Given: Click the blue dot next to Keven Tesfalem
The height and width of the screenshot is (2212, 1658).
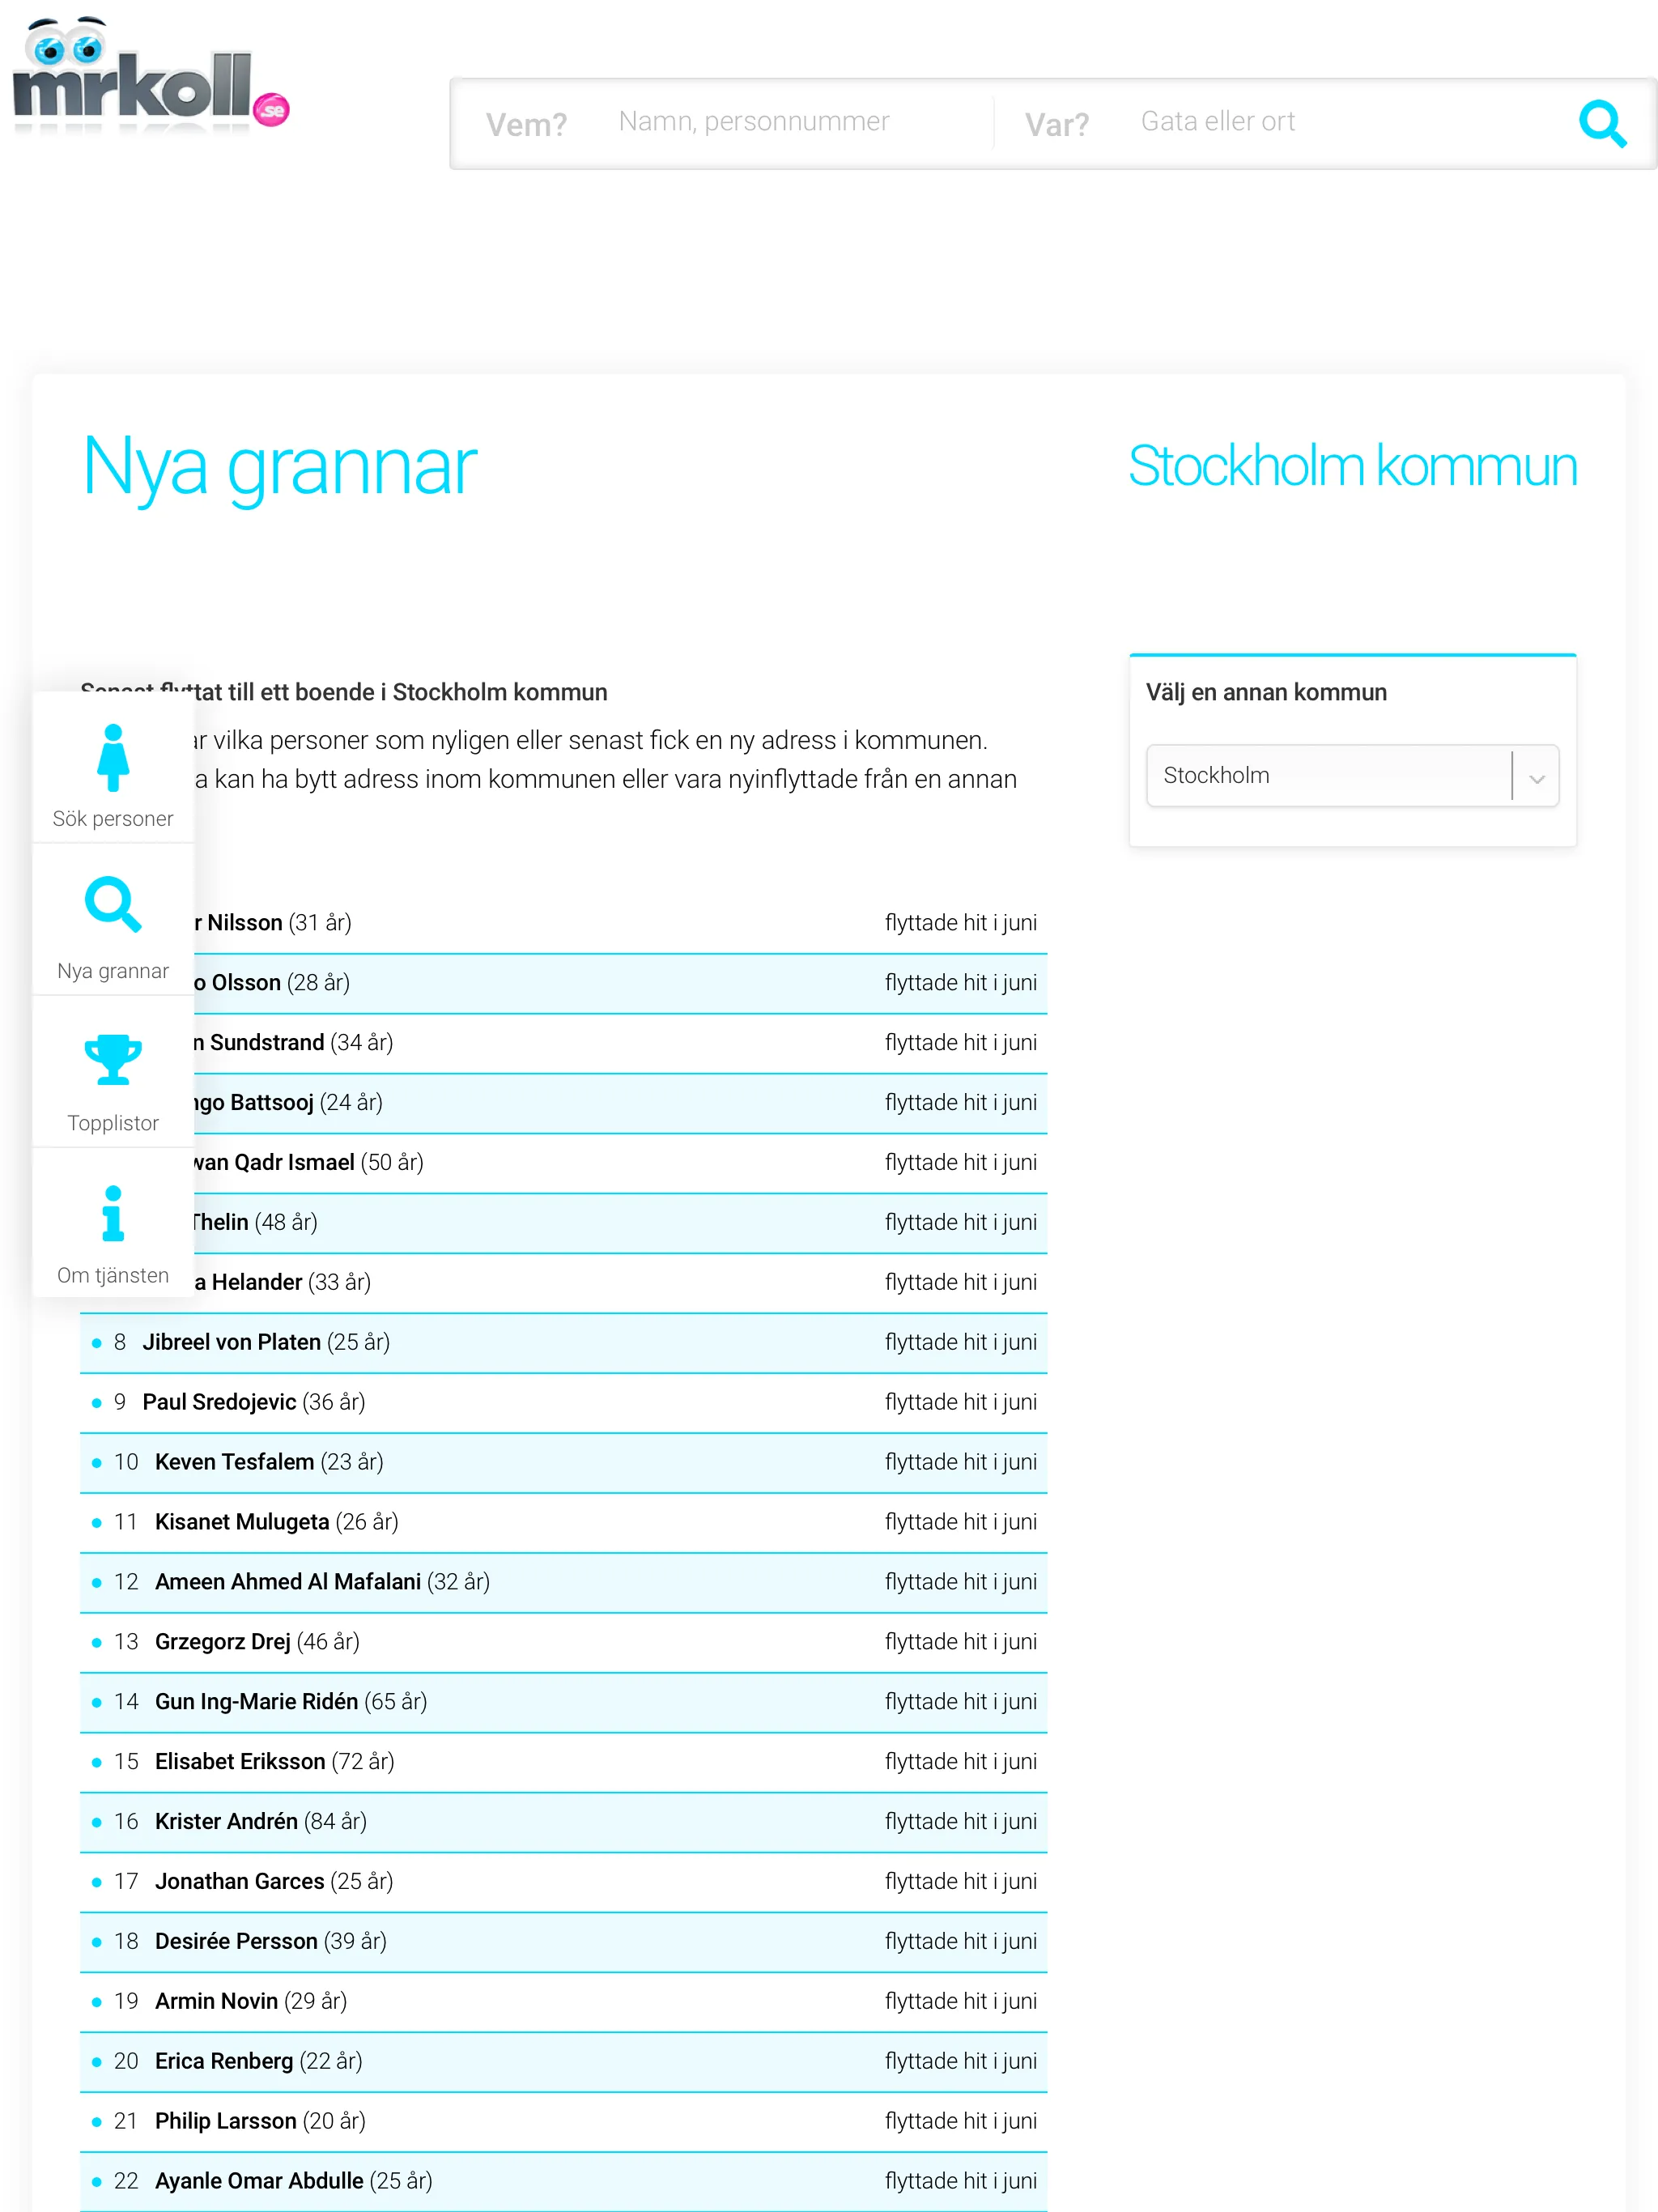Looking at the screenshot, I should pyautogui.click(x=96, y=1461).
